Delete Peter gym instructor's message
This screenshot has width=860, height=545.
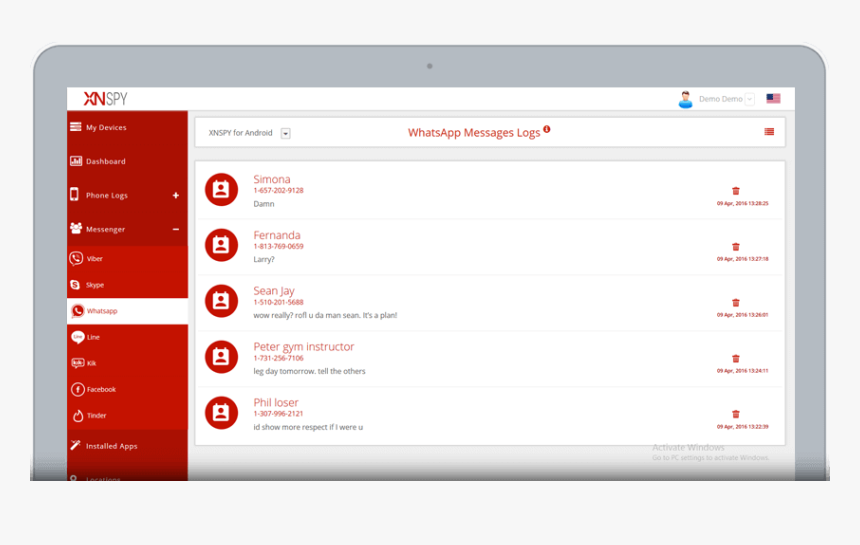pyautogui.click(x=735, y=359)
